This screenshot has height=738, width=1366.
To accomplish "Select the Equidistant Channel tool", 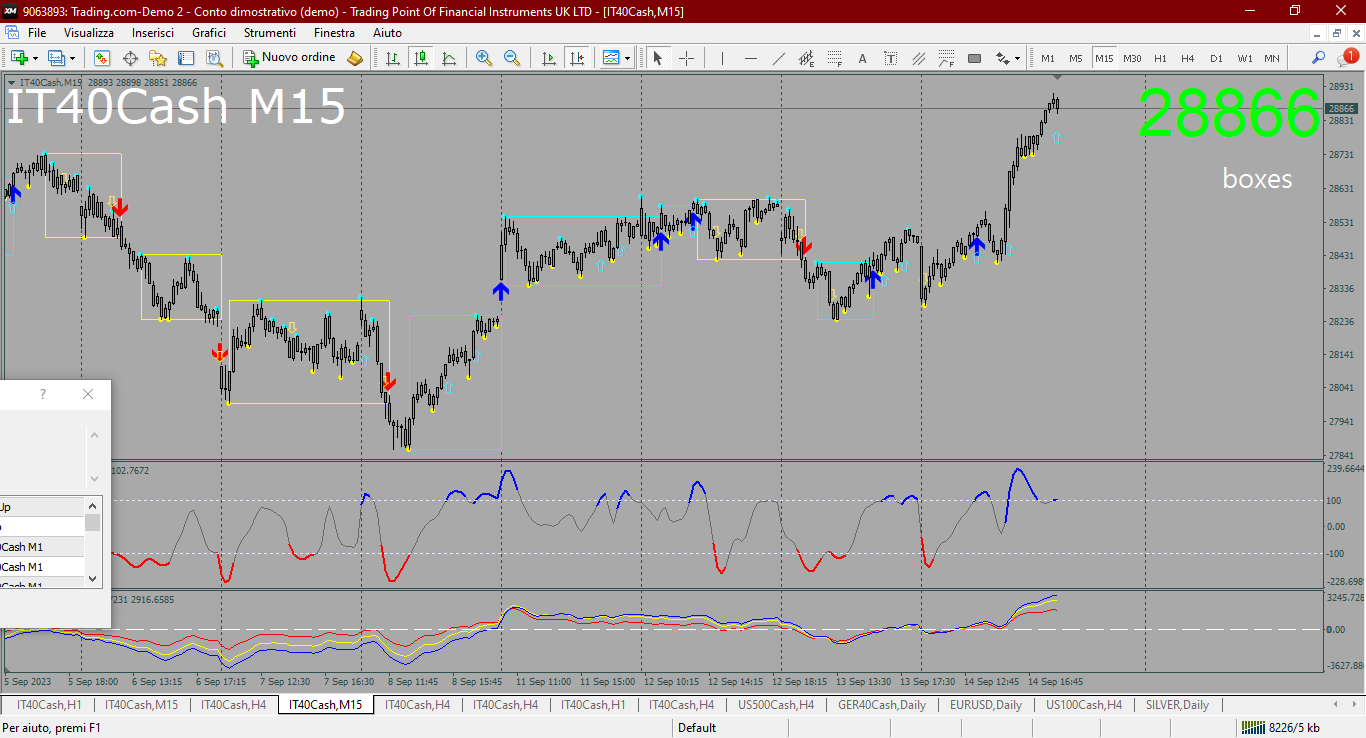I will 807,58.
